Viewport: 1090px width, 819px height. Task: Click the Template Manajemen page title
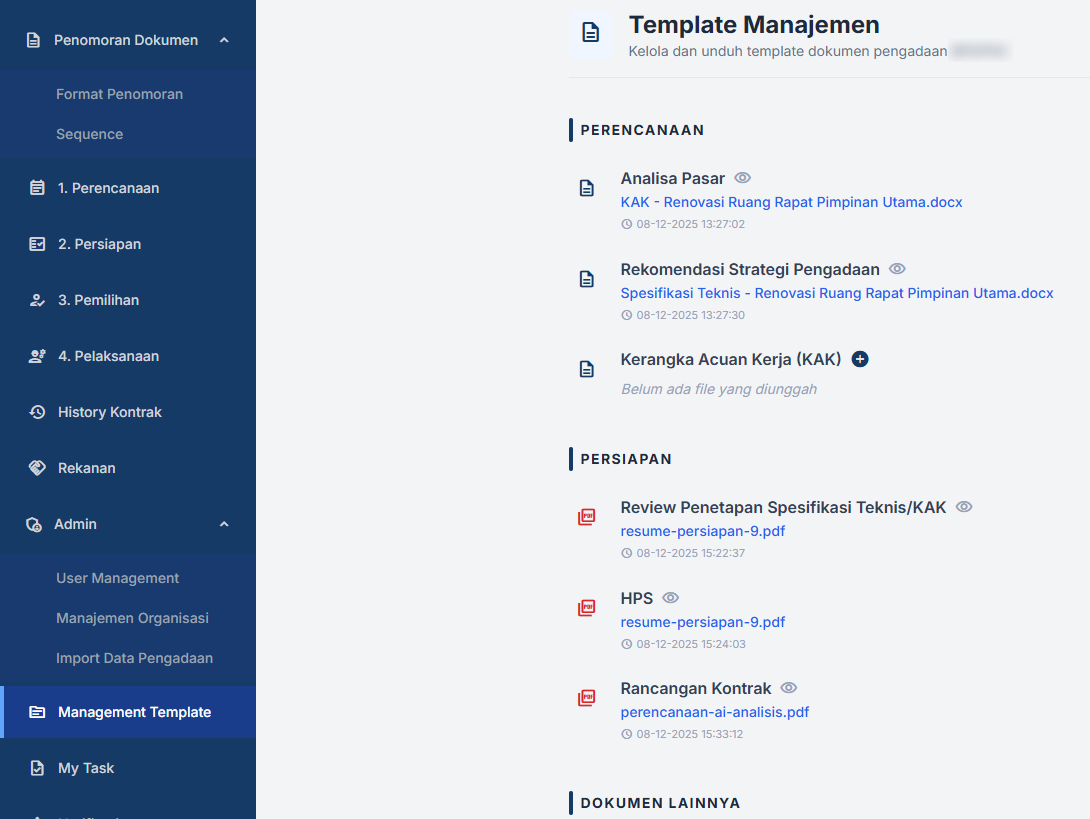pos(754,25)
